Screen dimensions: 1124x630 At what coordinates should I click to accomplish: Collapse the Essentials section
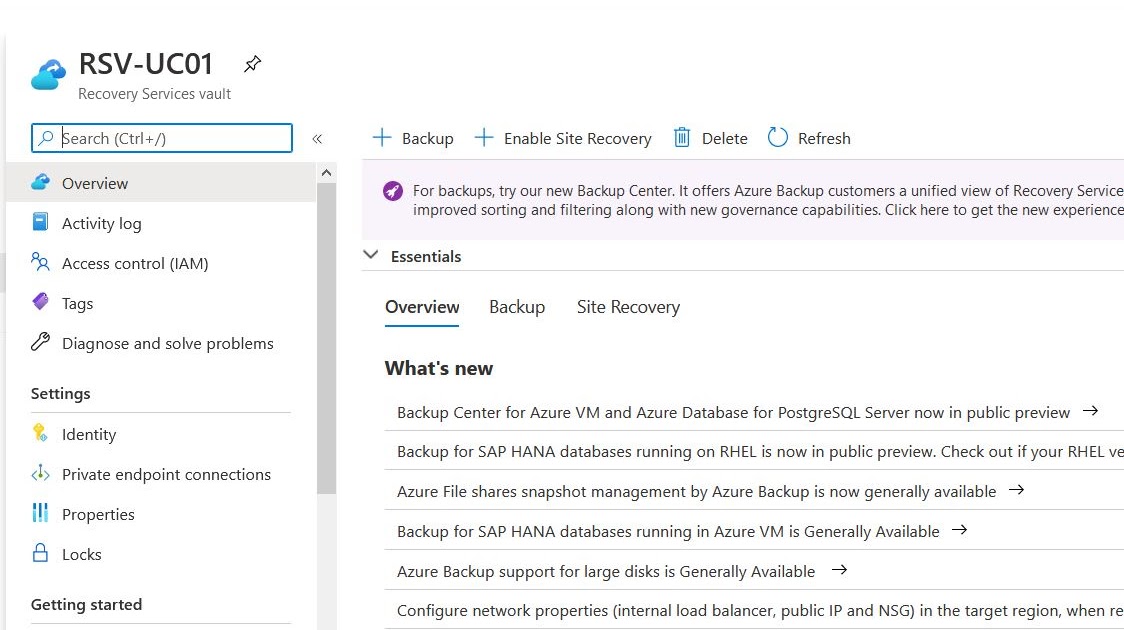(371, 256)
